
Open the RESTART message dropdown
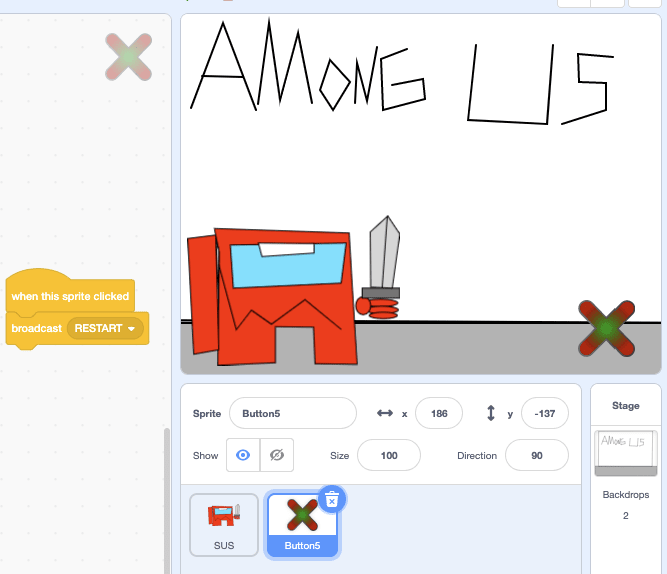(x=105, y=328)
